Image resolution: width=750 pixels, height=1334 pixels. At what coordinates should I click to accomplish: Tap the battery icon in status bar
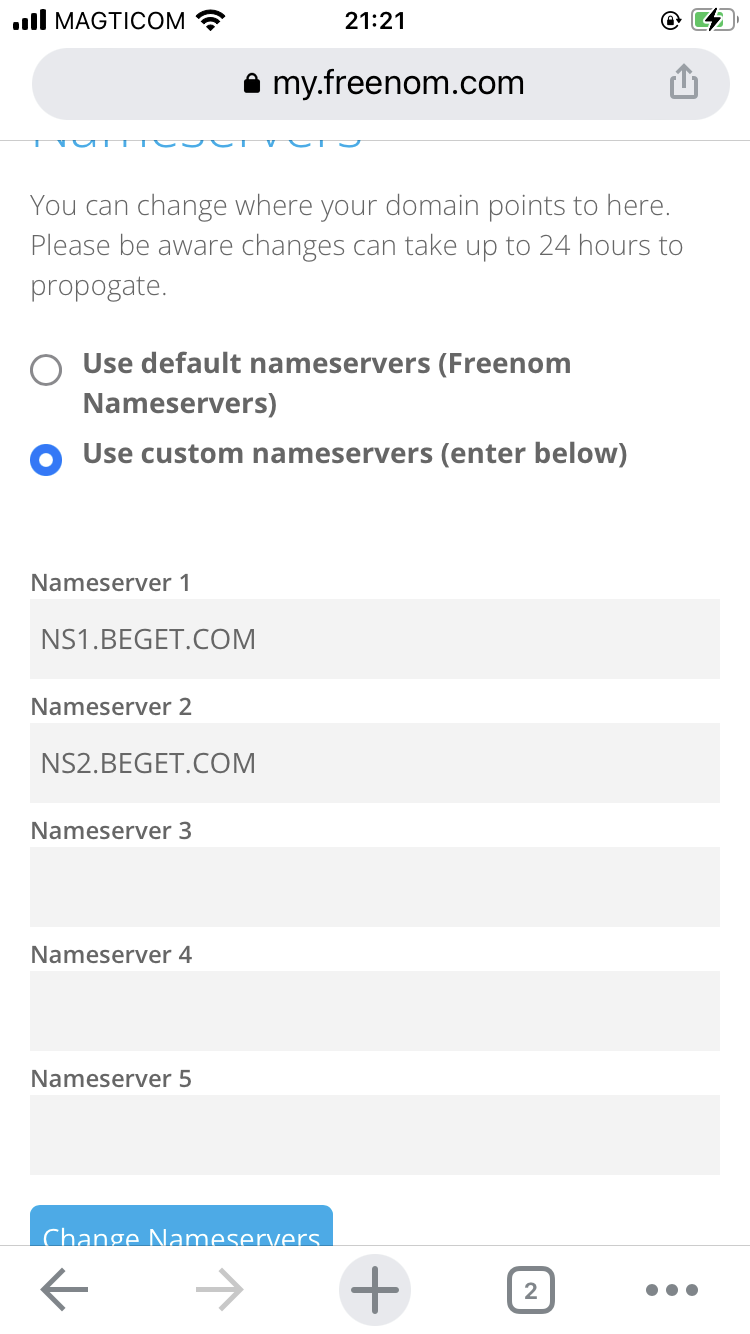(x=713, y=20)
